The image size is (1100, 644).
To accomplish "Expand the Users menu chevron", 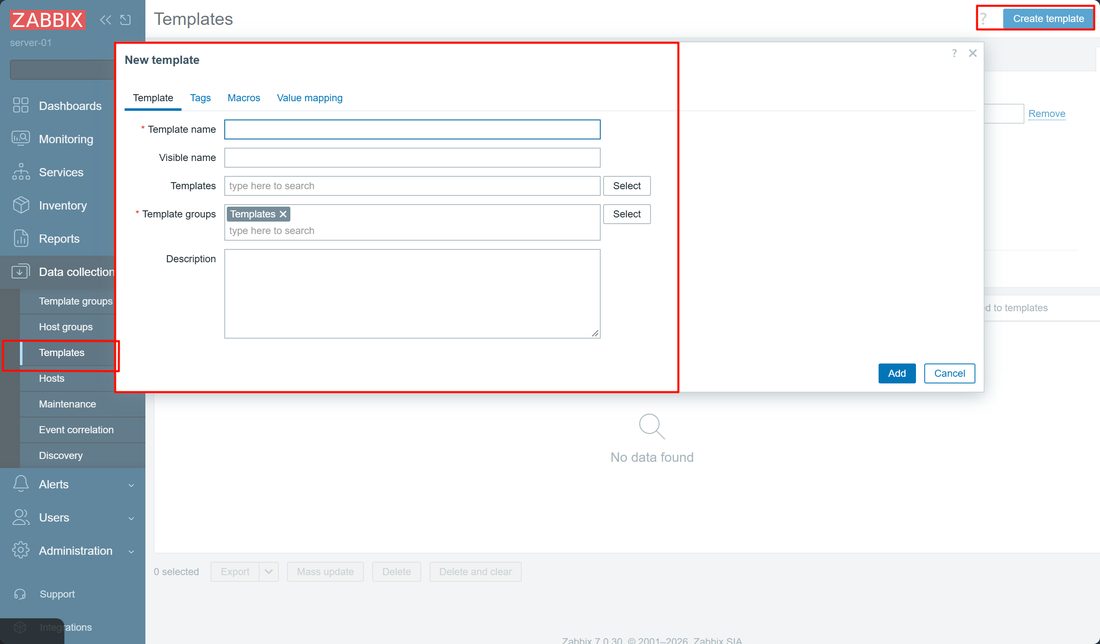I will 131,518.
